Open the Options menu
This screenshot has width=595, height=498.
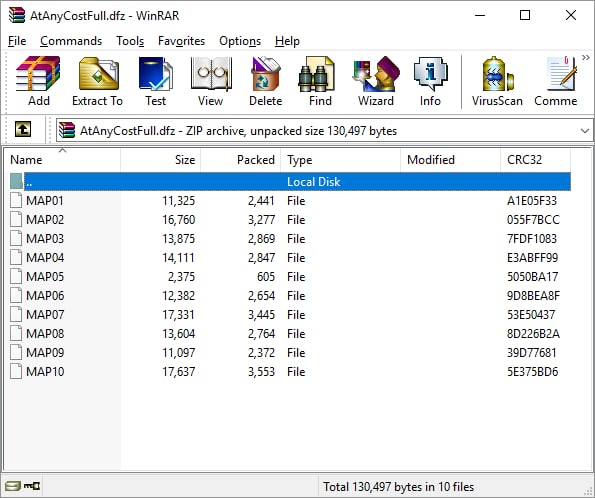click(x=240, y=41)
